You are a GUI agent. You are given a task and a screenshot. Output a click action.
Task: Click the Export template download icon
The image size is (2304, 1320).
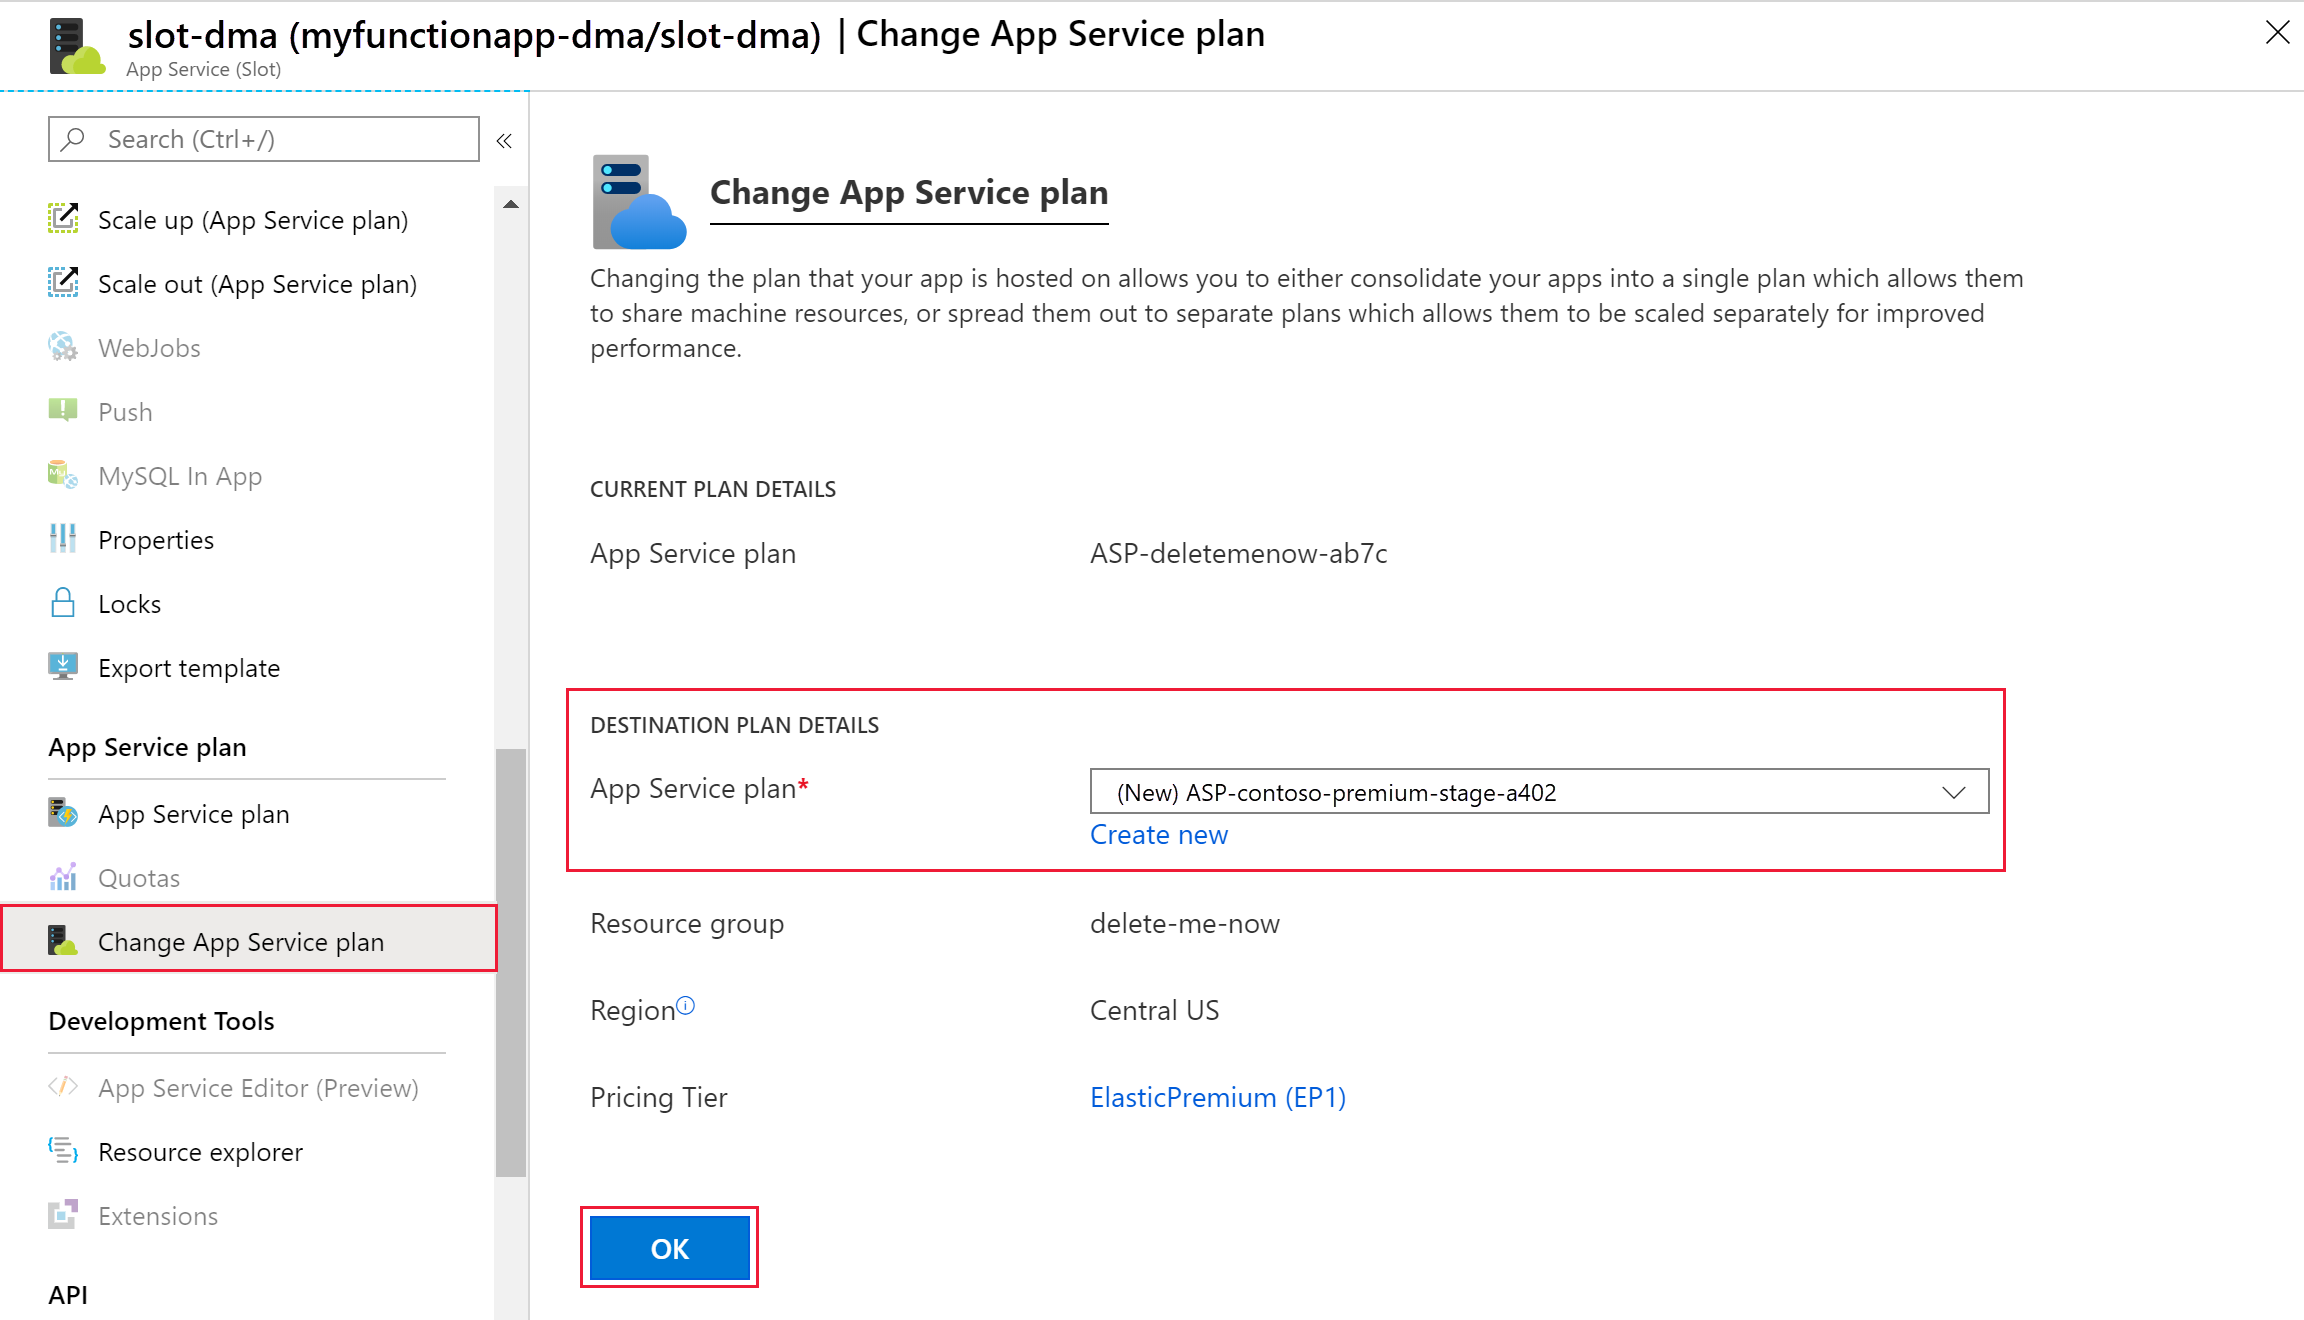(x=62, y=667)
